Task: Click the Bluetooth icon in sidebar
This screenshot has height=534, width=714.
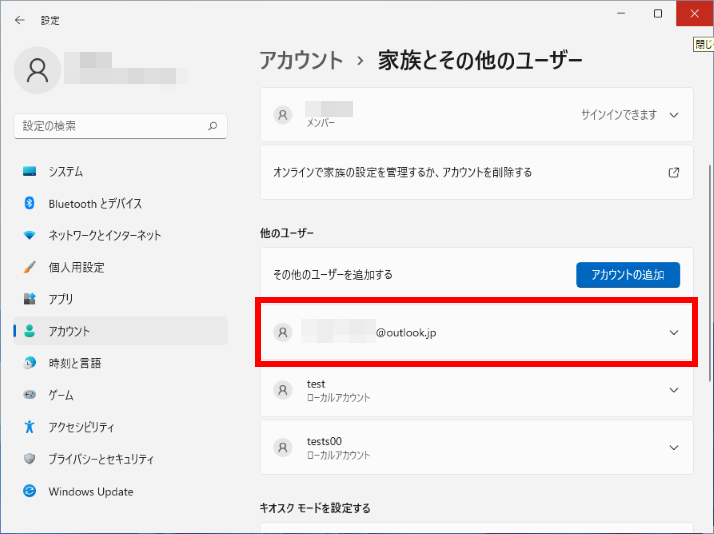Action: coord(30,203)
